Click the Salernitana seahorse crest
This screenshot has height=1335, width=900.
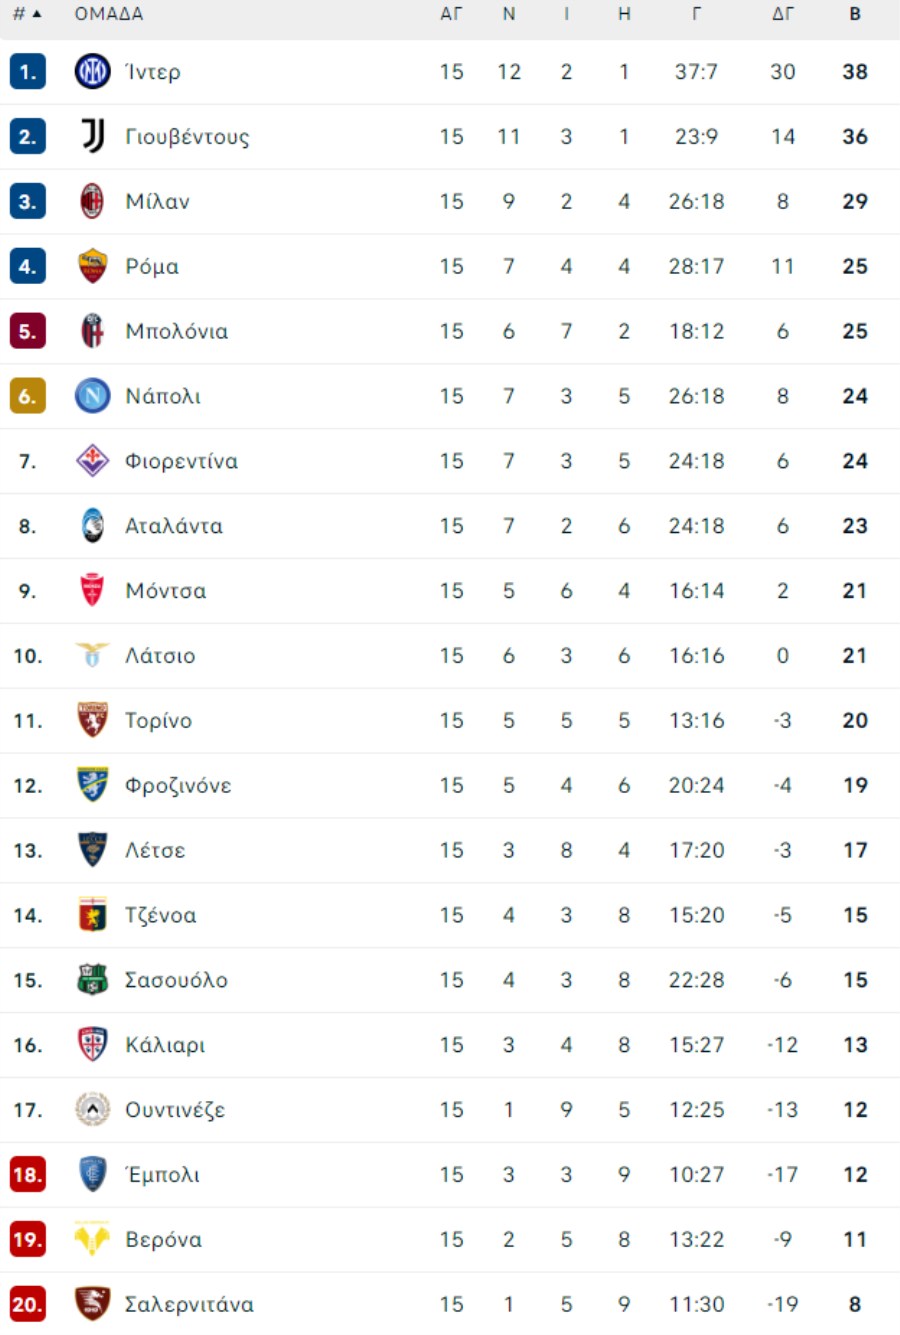pos(92,1304)
